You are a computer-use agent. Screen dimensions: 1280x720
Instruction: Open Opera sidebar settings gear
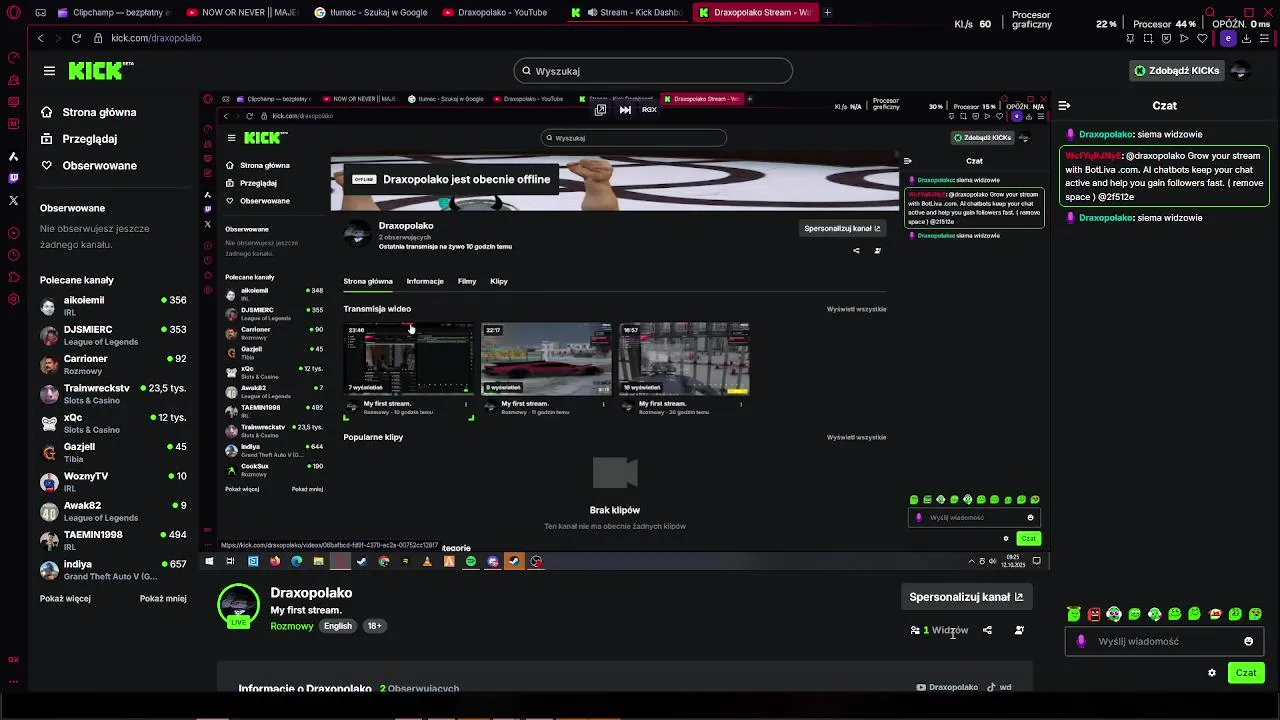(x=13, y=299)
